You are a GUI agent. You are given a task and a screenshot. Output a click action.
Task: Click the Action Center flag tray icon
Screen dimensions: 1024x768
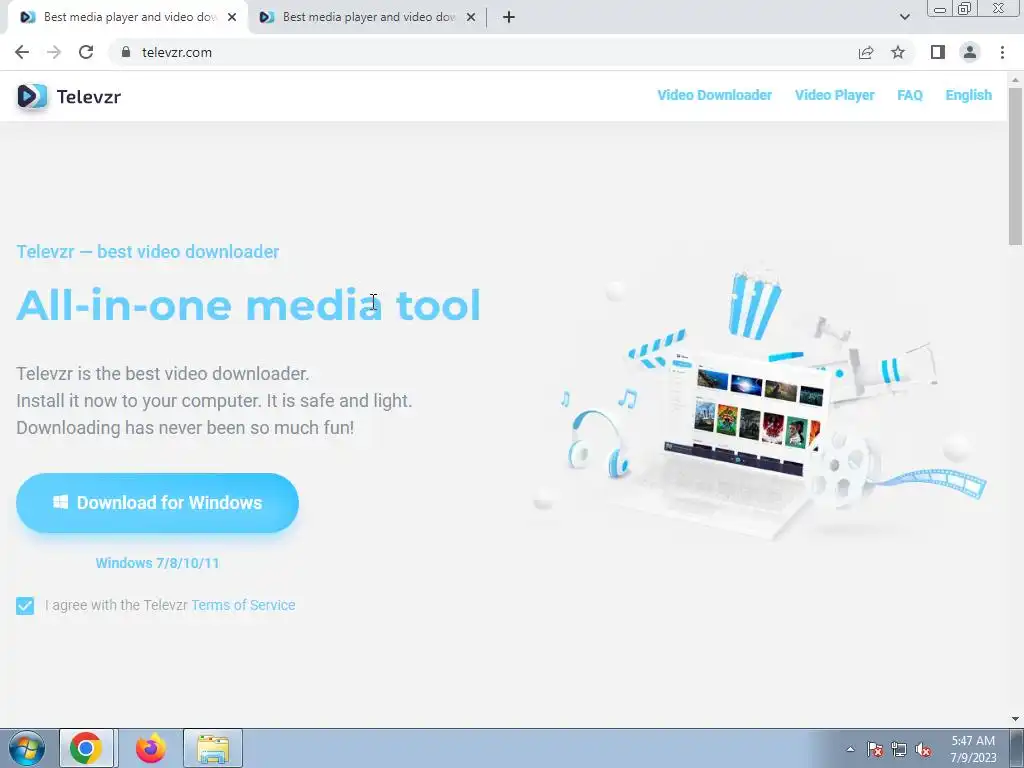875,749
